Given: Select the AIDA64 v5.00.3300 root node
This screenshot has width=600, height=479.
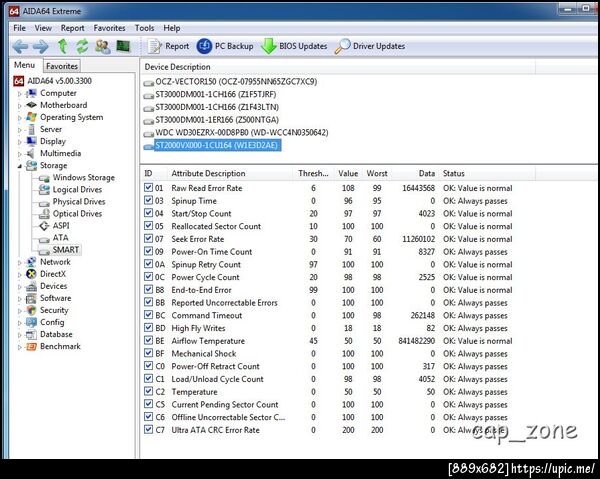Looking at the screenshot, I should click(59, 81).
